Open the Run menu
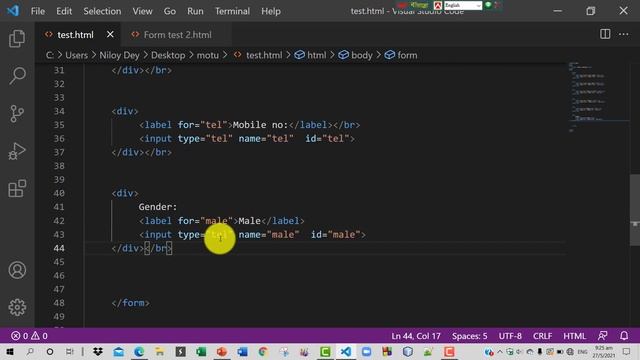This screenshot has height=360, width=640. click(x=195, y=11)
